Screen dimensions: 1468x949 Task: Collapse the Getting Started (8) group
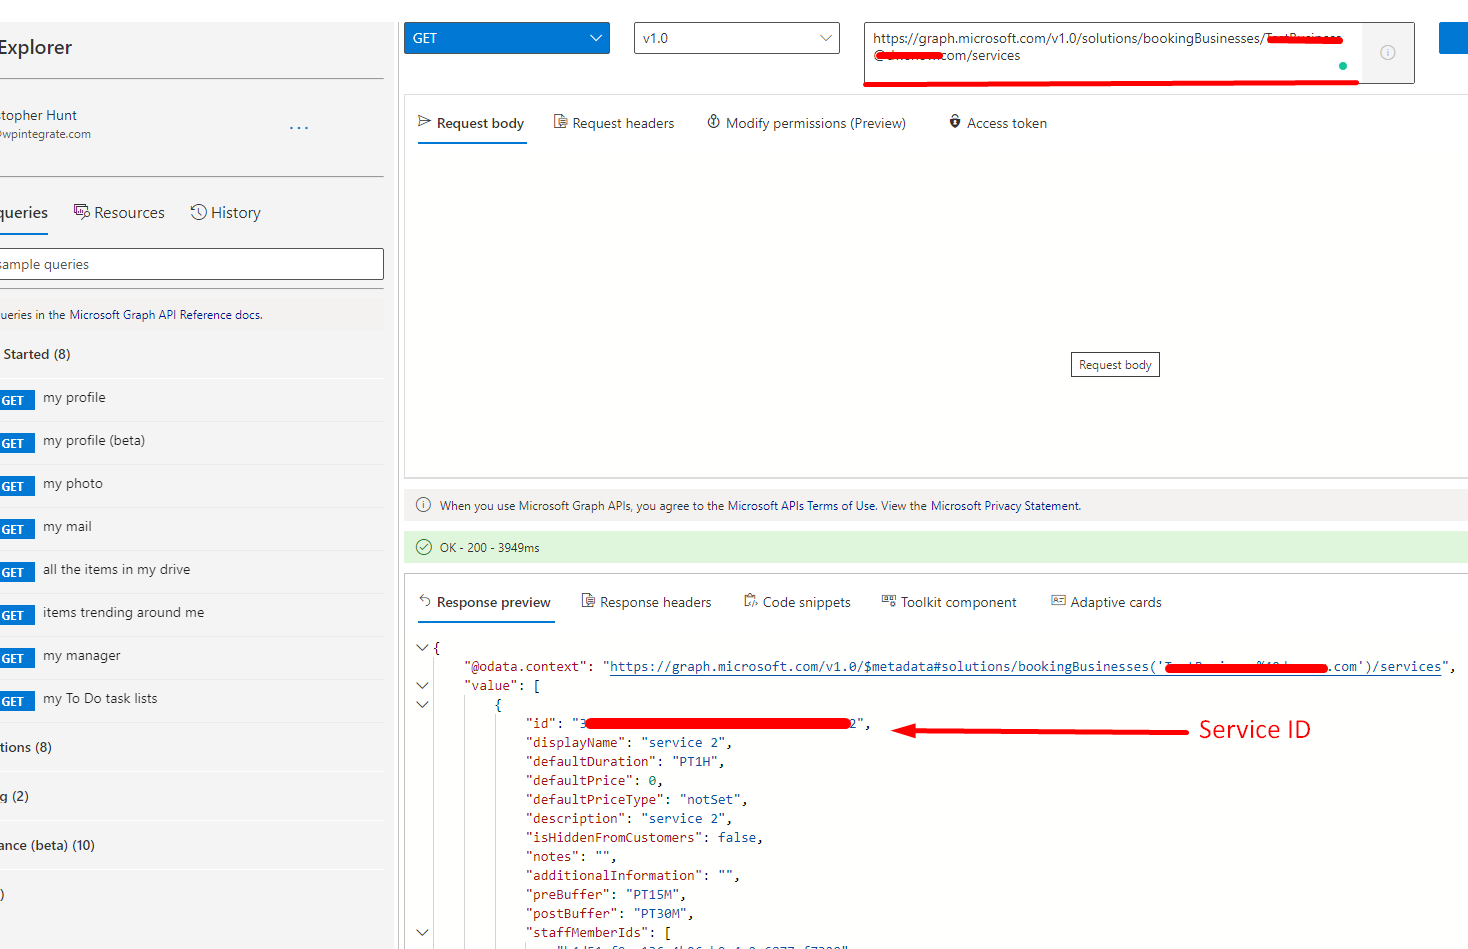point(190,355)
